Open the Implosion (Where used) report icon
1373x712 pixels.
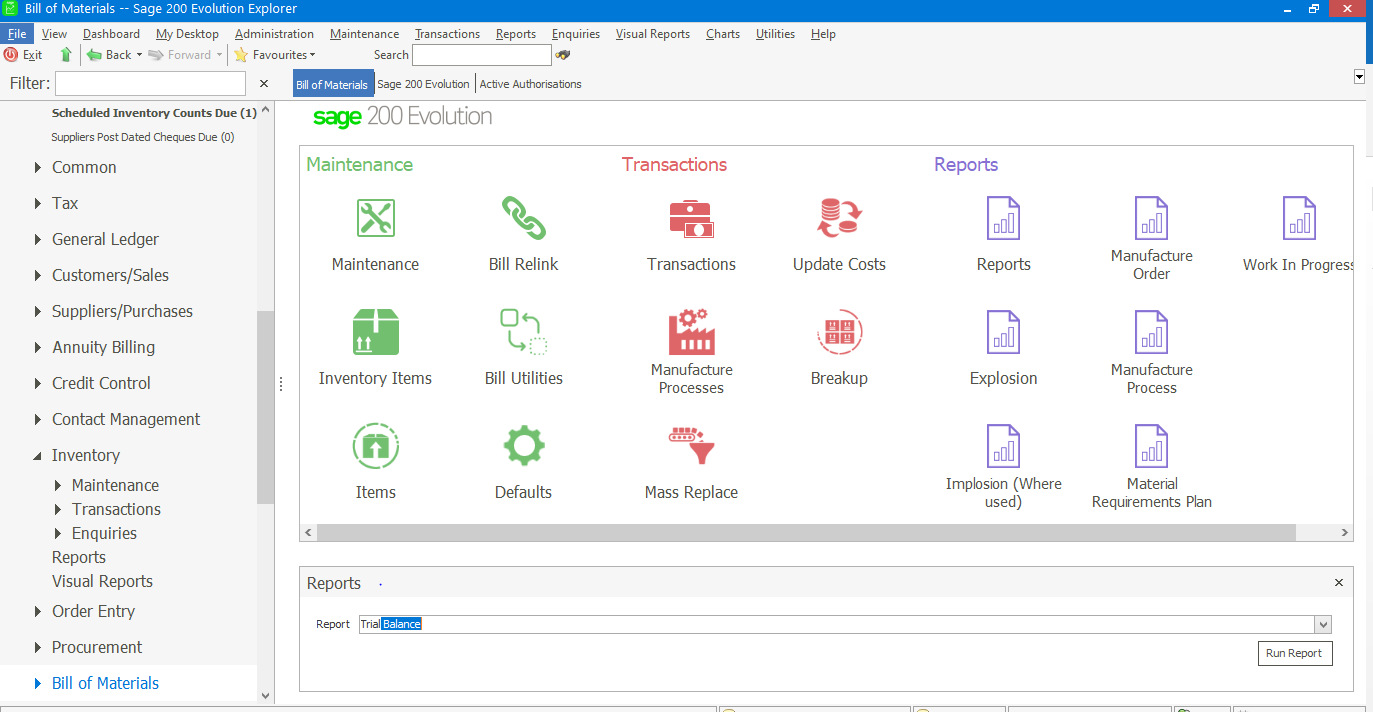(x=1003, y=446)
